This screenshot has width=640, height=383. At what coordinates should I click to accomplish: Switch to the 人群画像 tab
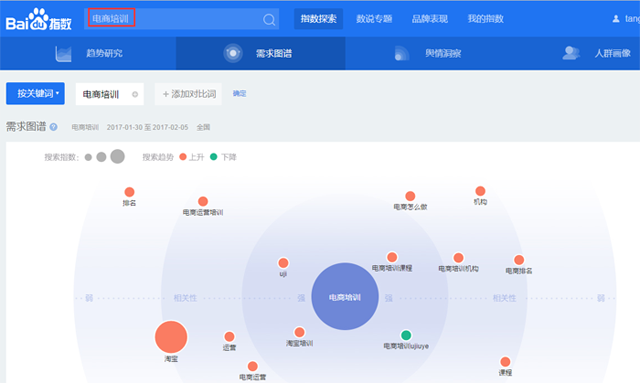point(597,53)
